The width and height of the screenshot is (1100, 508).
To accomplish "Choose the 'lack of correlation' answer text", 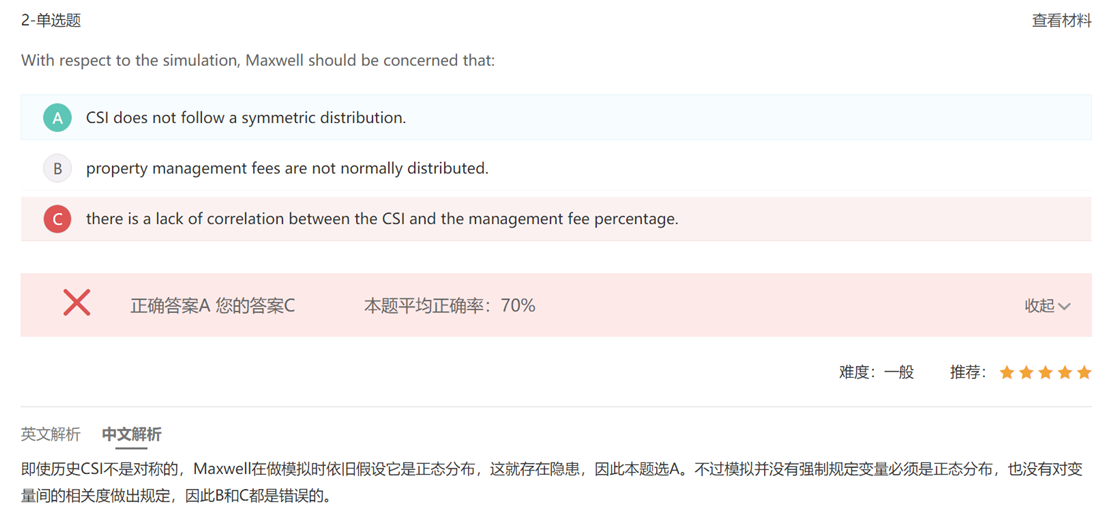I will tap(382, 219).
